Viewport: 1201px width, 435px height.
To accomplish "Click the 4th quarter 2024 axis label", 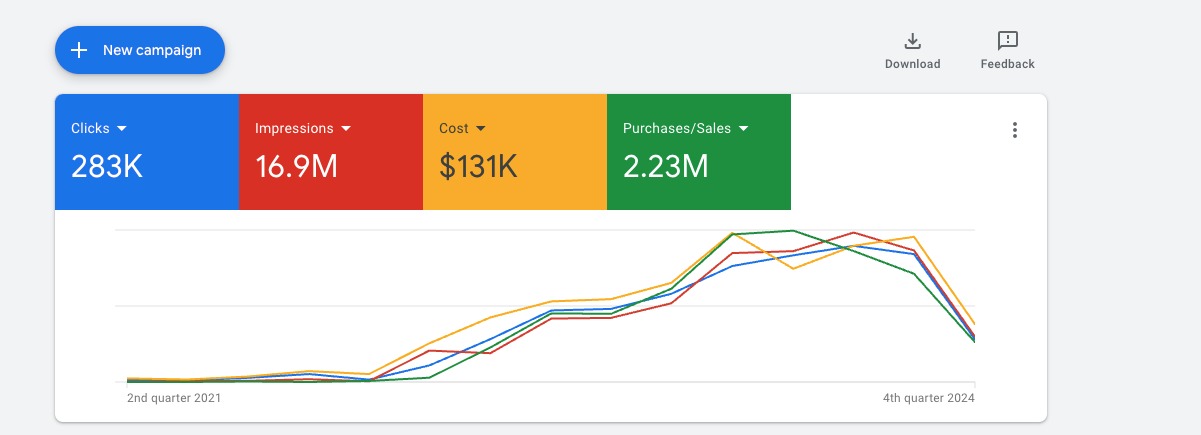I will [x=927, y=398].
